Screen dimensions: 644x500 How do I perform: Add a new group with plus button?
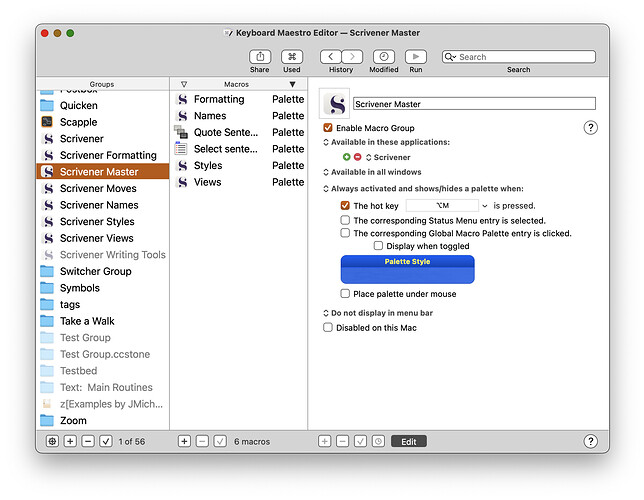coord(70,441)
